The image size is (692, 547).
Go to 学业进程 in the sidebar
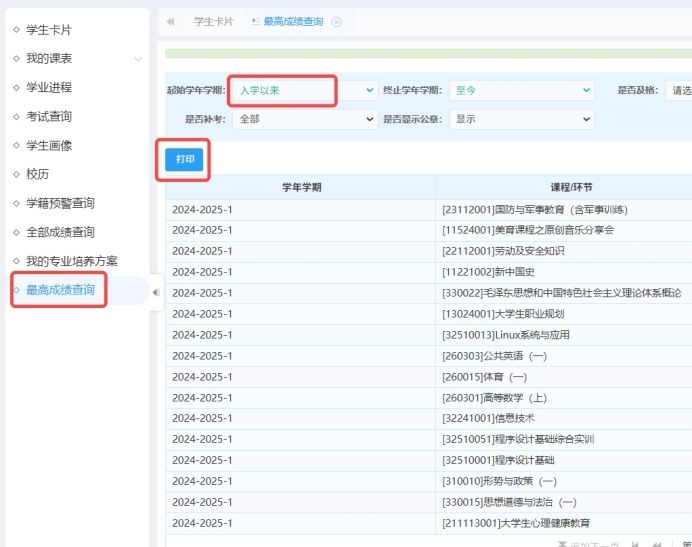click(x=49, y=87)
